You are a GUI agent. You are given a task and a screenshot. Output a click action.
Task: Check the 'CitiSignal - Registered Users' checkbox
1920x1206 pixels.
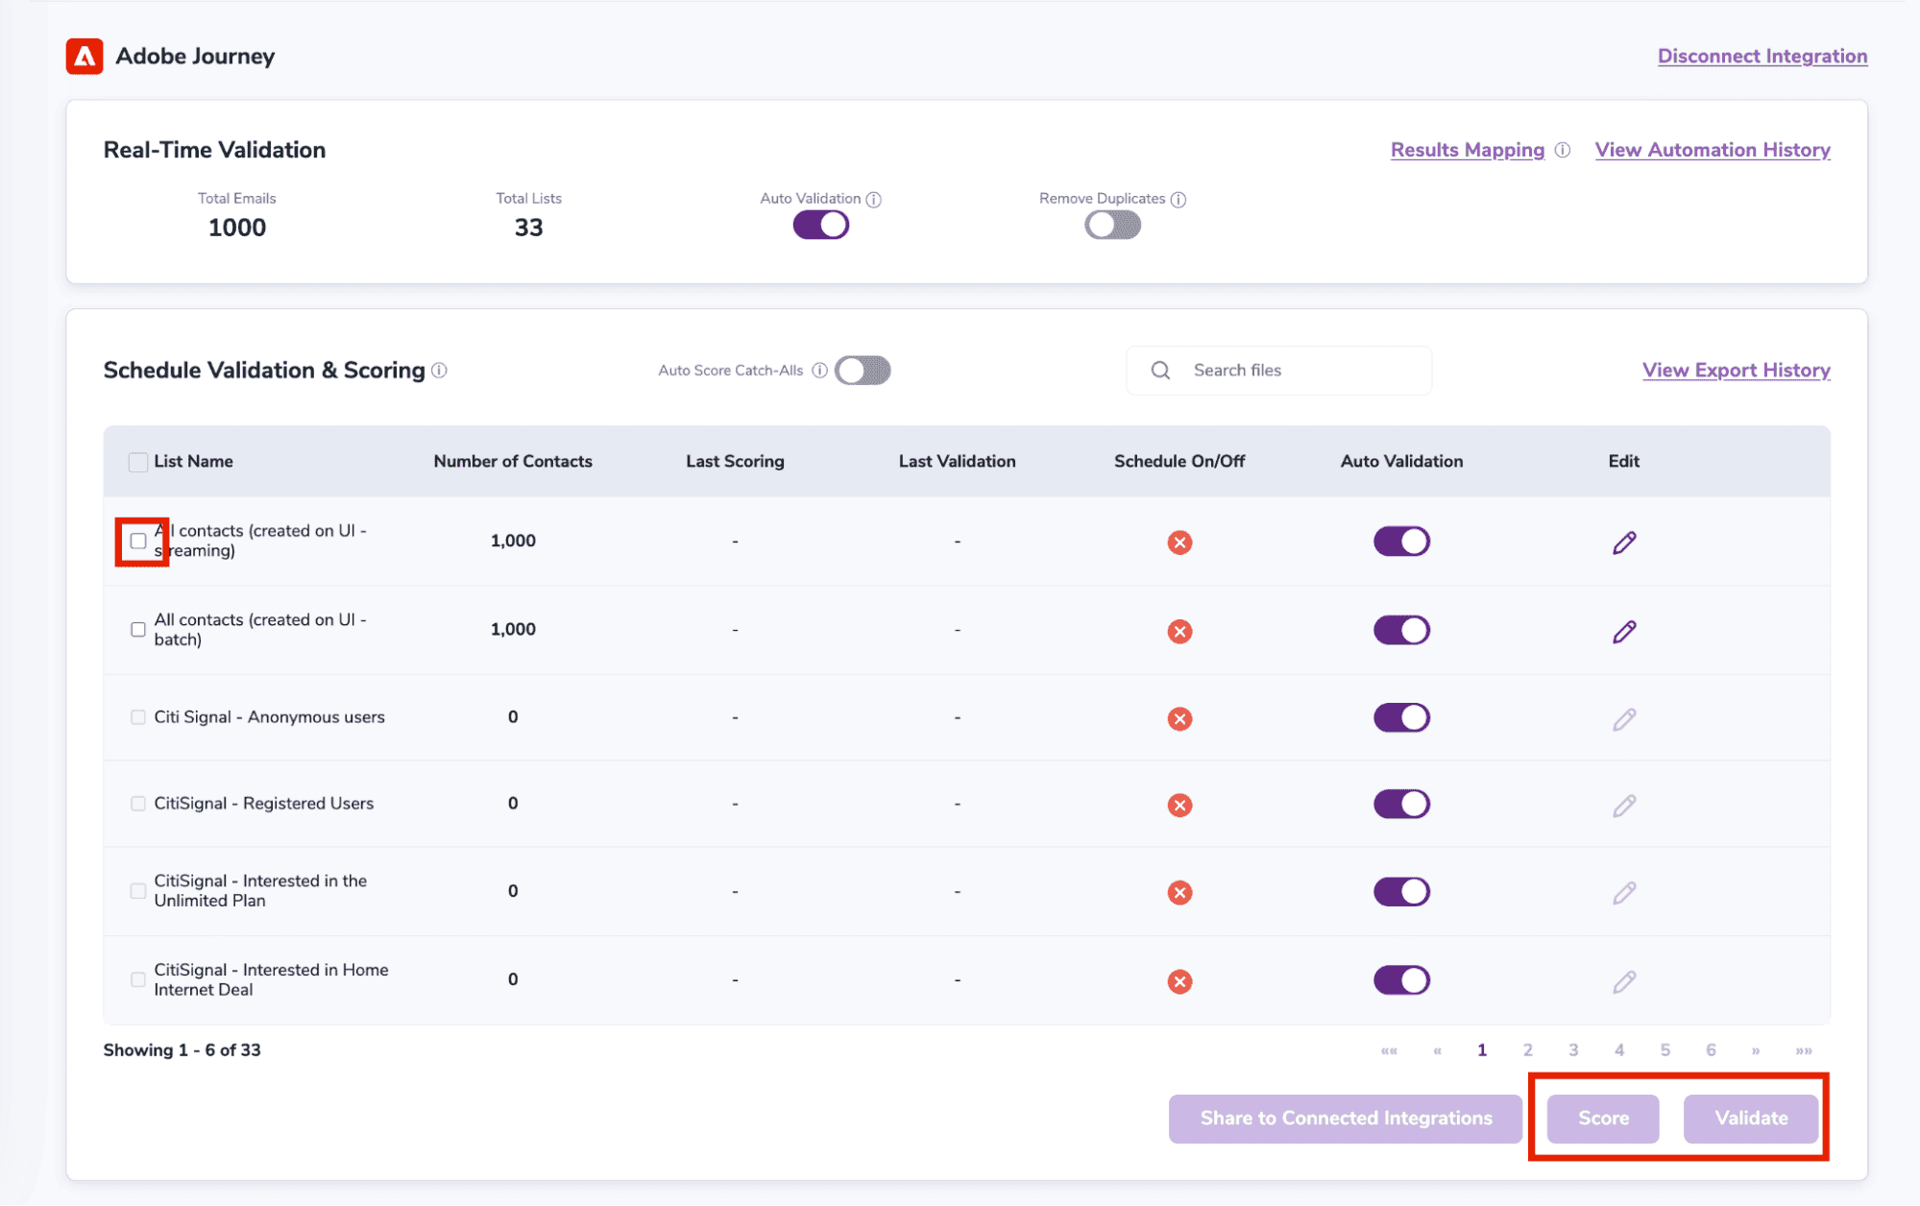tap(137, 804)
